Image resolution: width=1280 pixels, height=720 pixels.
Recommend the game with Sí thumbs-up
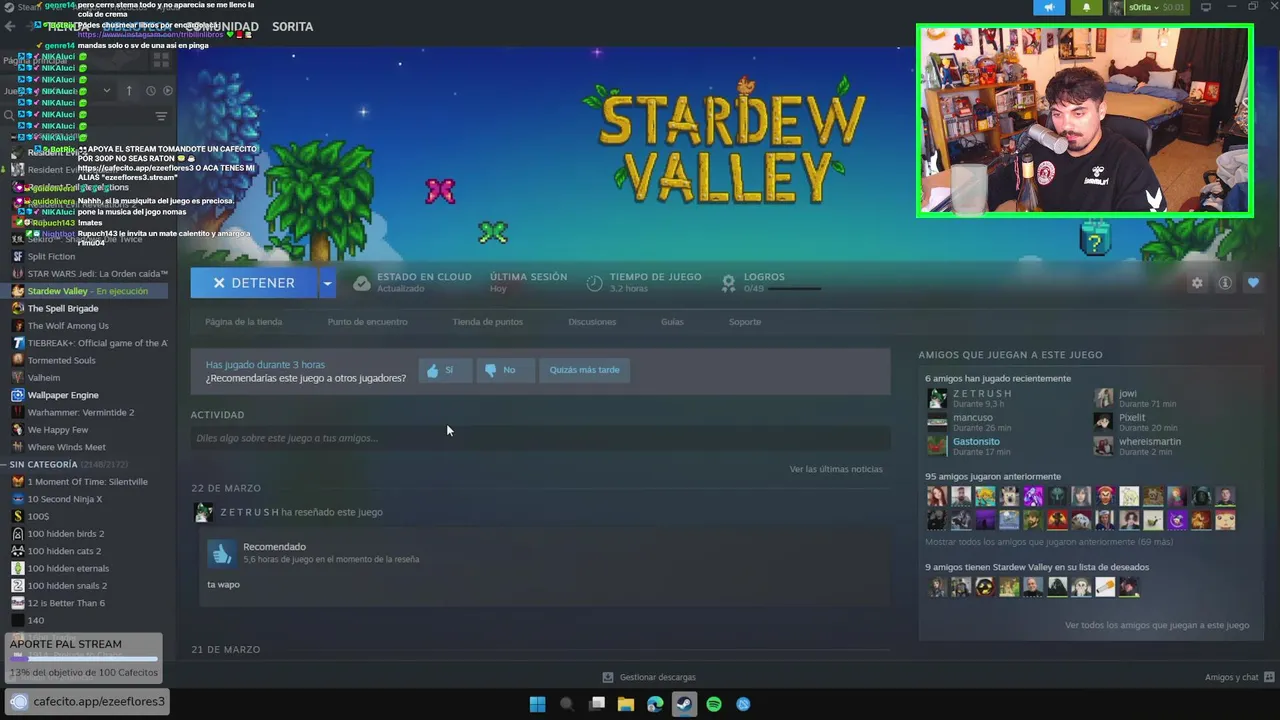pos(444,370)
